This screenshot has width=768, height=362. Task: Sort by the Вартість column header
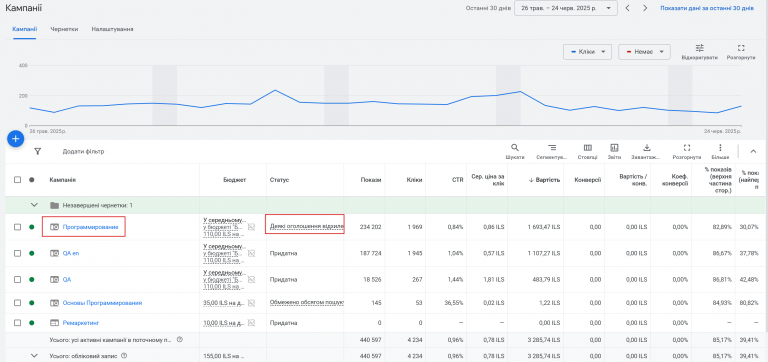pyautogui.click(x=544, y=180)
